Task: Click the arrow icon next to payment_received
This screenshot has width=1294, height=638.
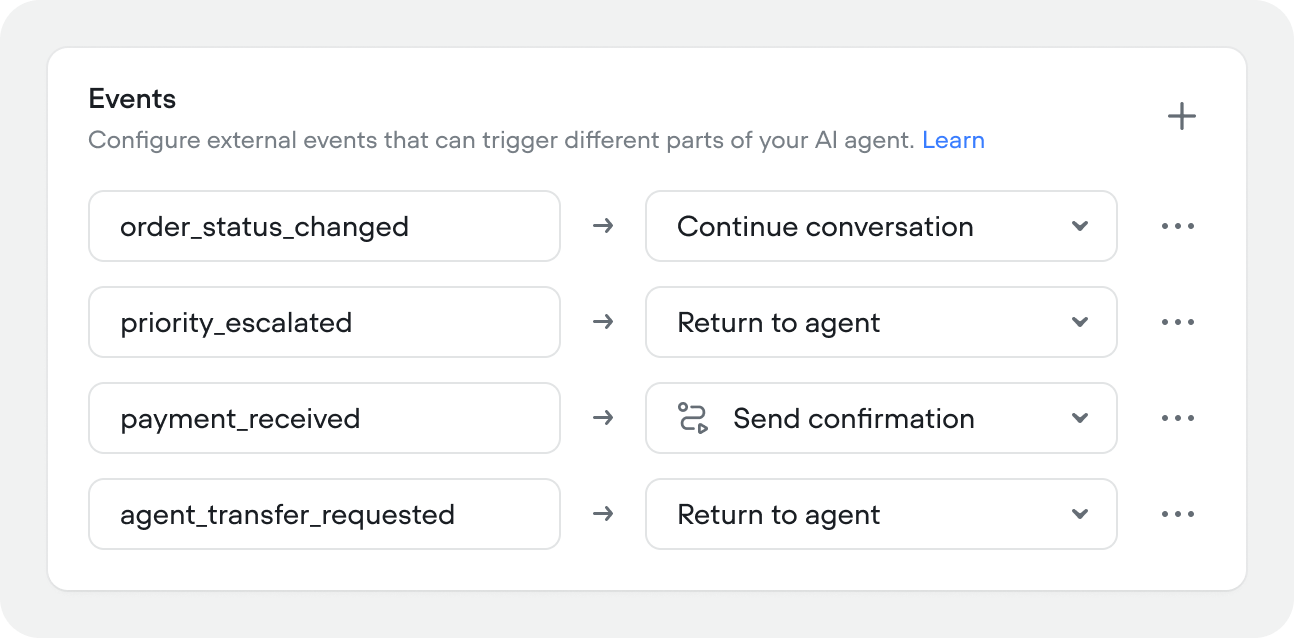Action: click(x=603, y=418)
